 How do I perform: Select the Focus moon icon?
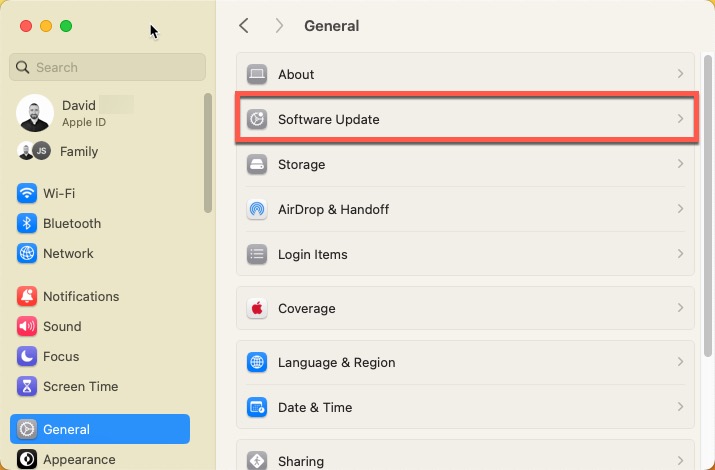[x=27, y=356]
